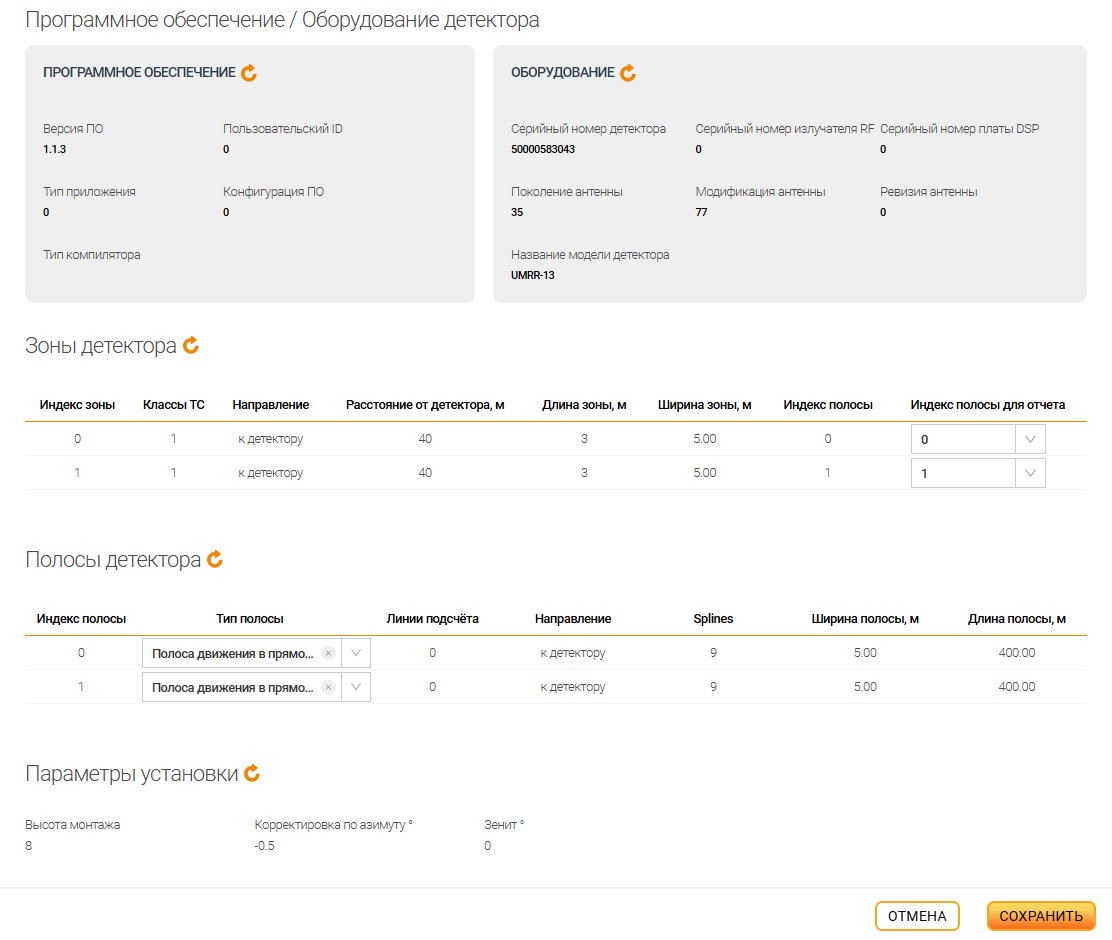The width and height of the screenshot is (1112, 940).
Task: Click the СОХРАНИТЬ button
Action: tap(1041, 916)
